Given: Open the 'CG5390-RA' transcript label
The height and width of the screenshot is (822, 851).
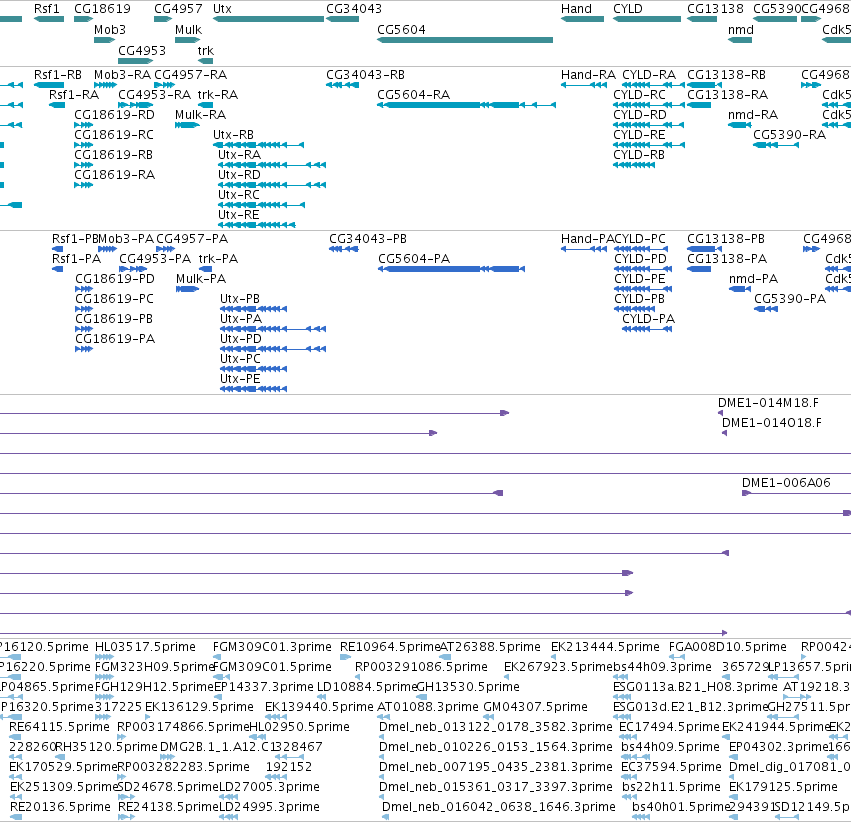Looking at the screenshot, I should click(x=789, y=135).
